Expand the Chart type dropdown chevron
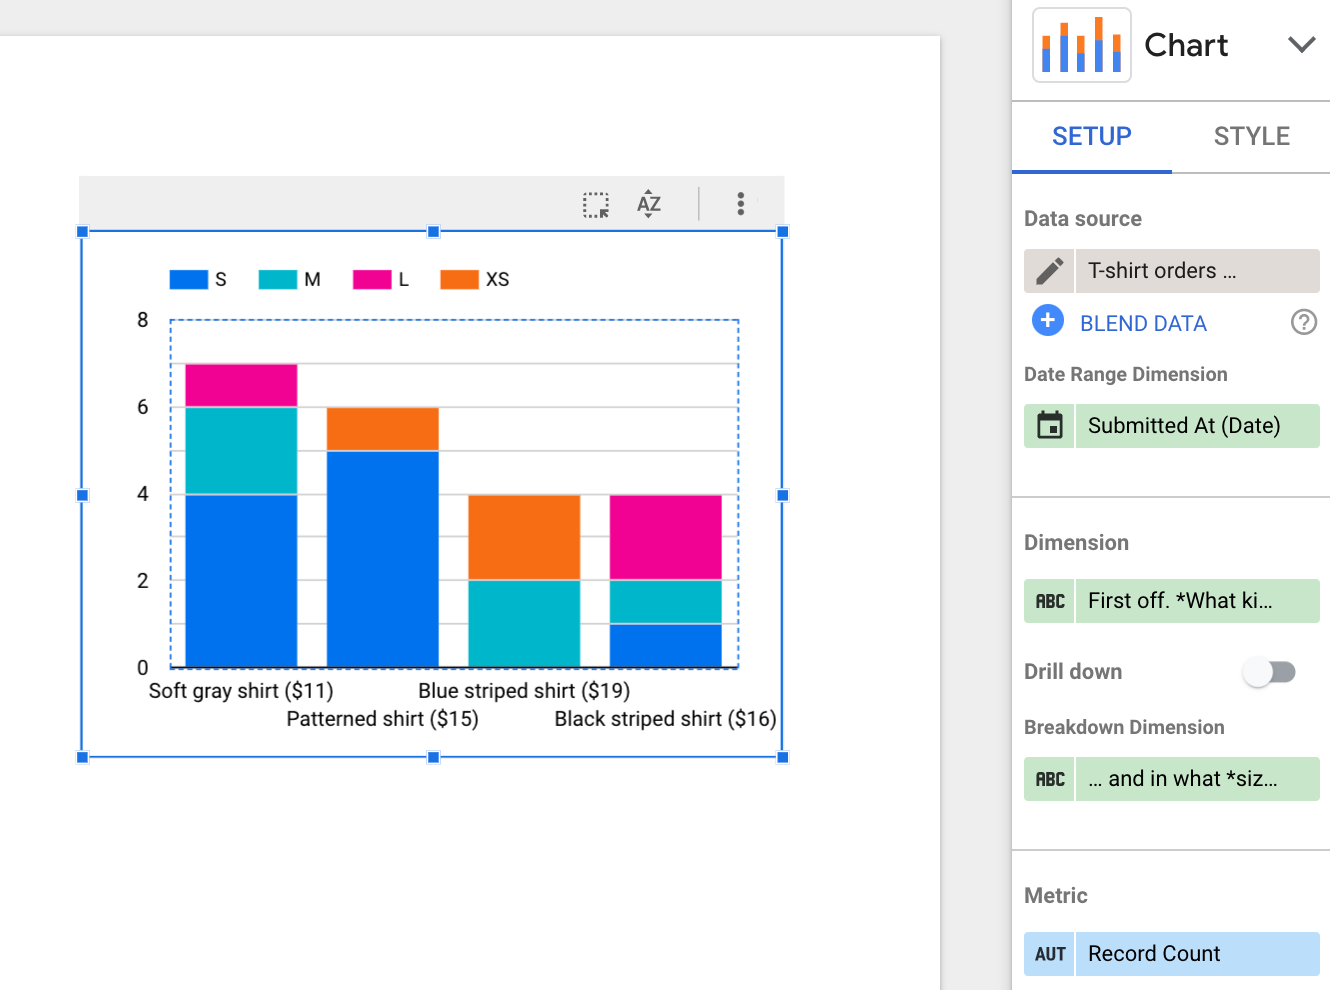Image resolution: width=1330 pixels, height=990 pixels. (x=1301, y=45)
